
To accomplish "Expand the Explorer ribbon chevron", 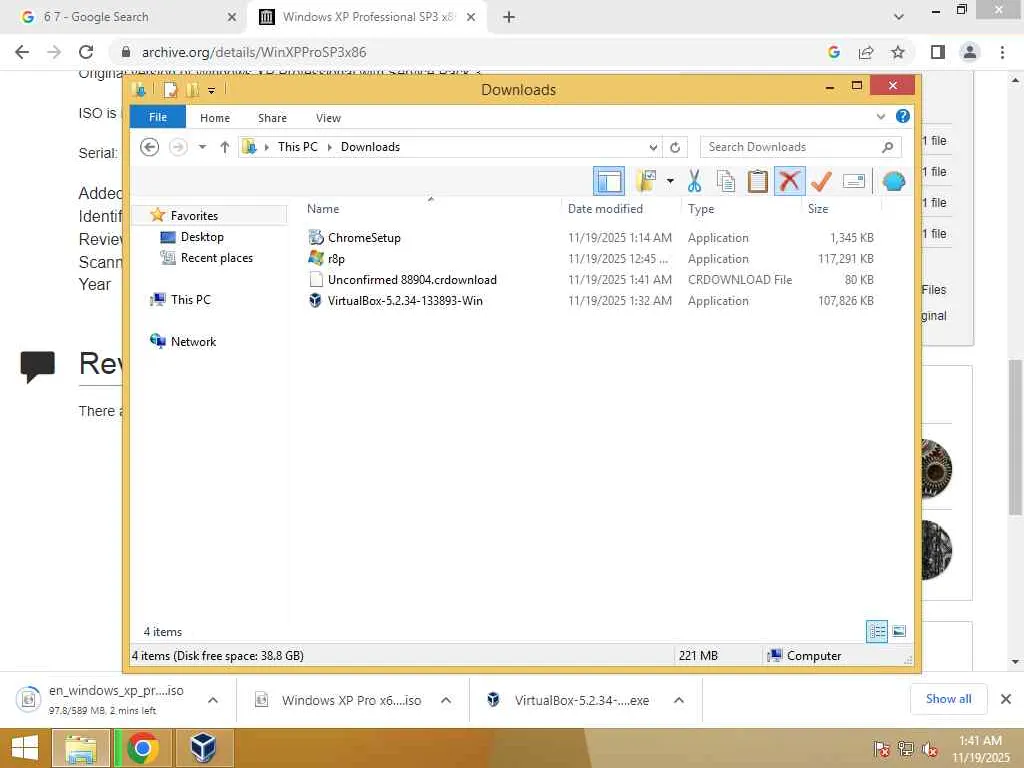I will point(880,117).
